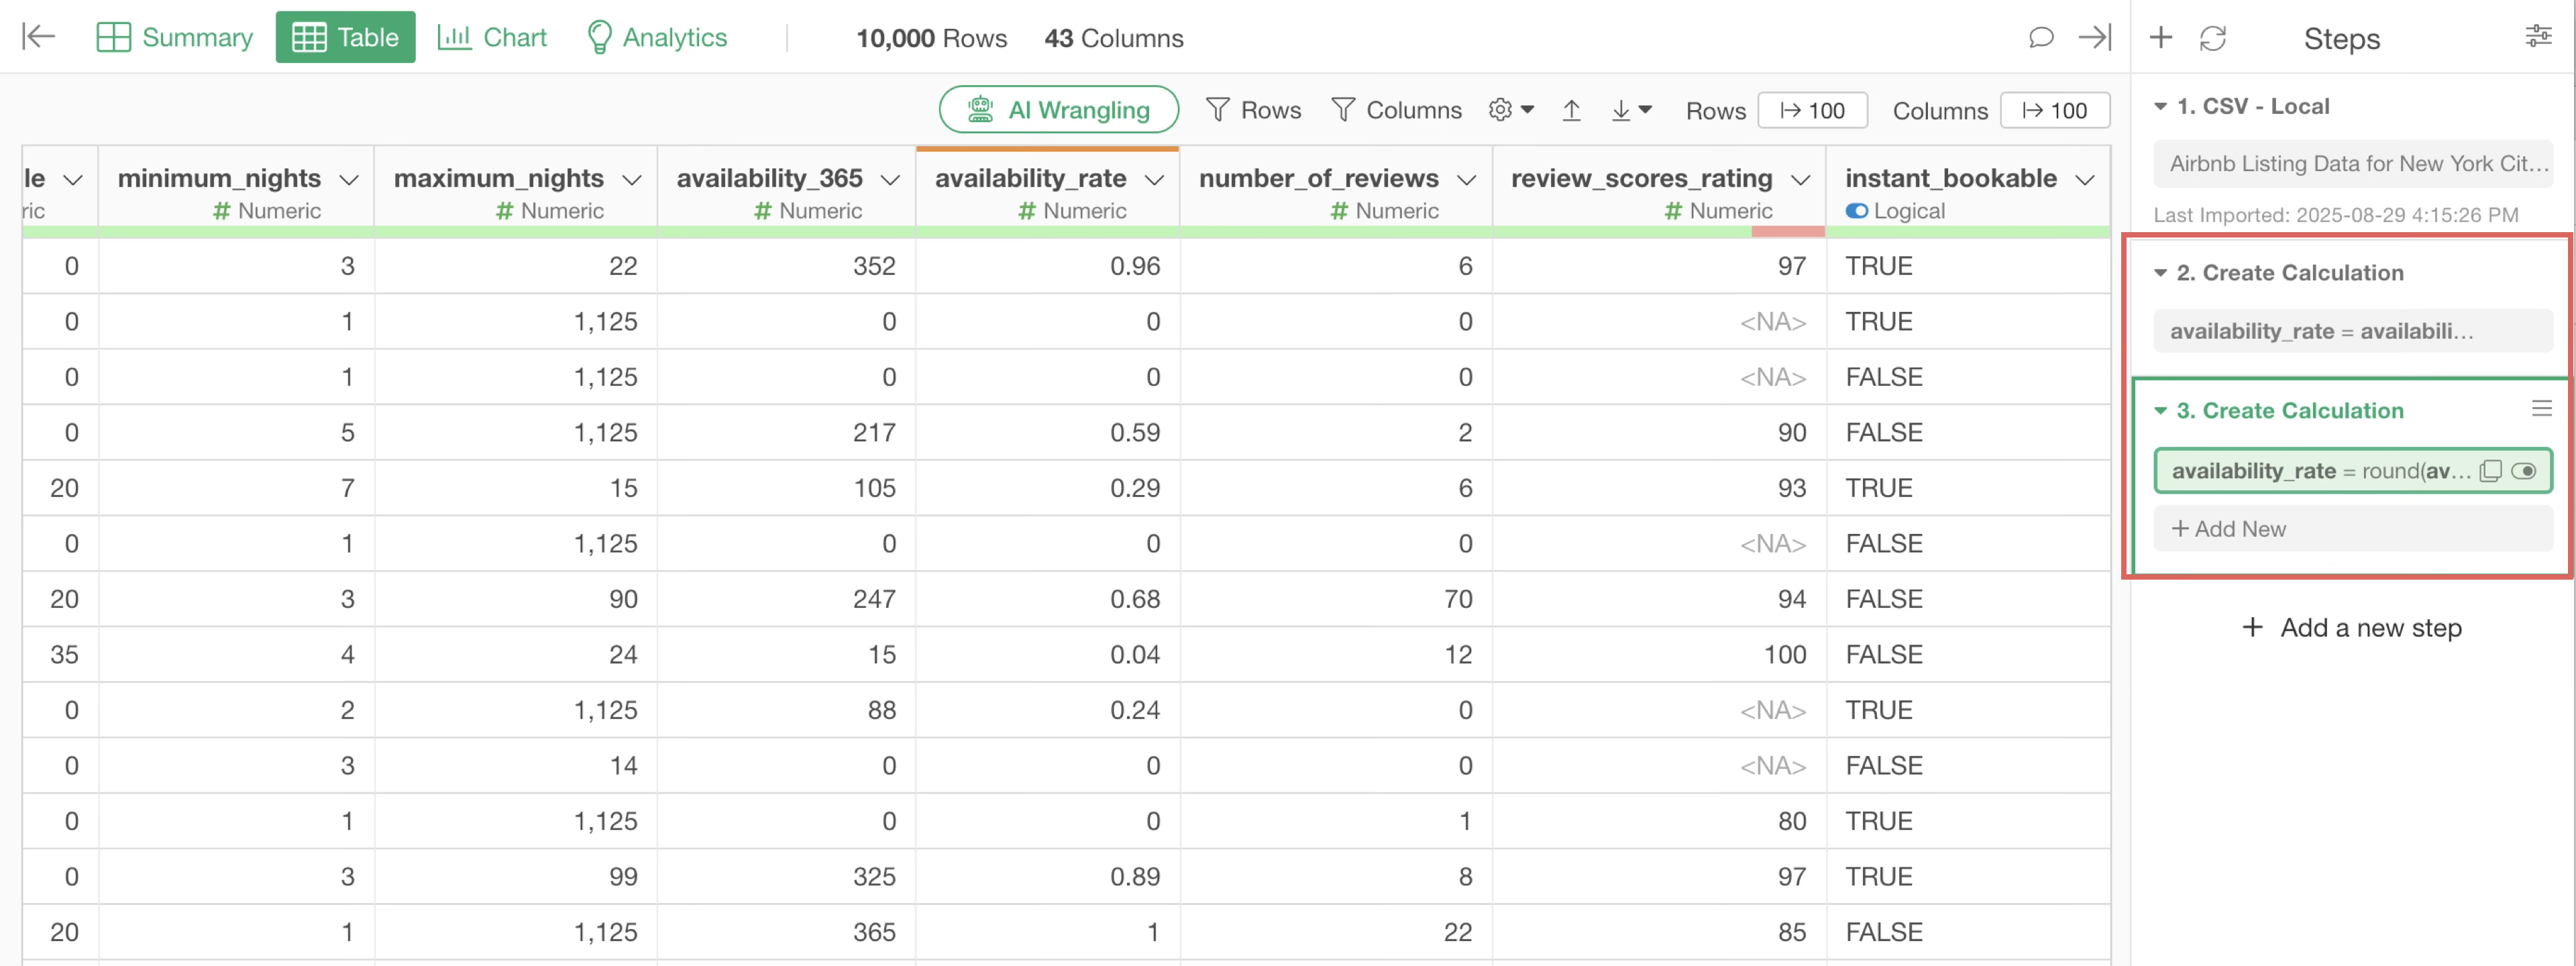Collapse the Steps panel with the right-arrow icon
Viewport: 2576px width, 966px height.
(x=2095, y=37)
